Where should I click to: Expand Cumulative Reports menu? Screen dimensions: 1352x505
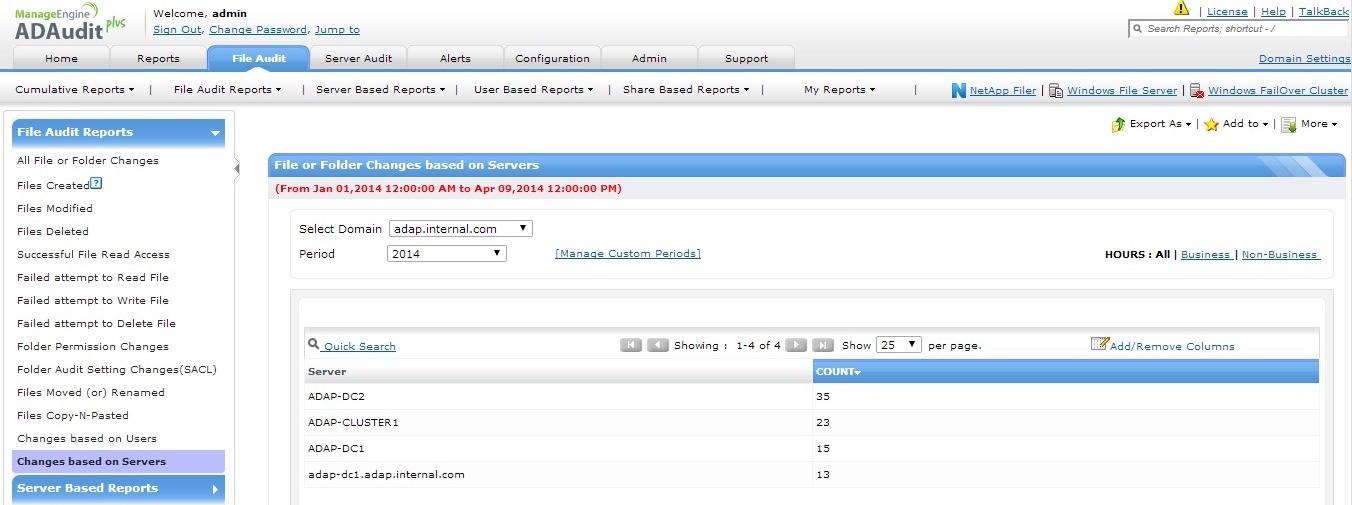(x=75, y=90)
